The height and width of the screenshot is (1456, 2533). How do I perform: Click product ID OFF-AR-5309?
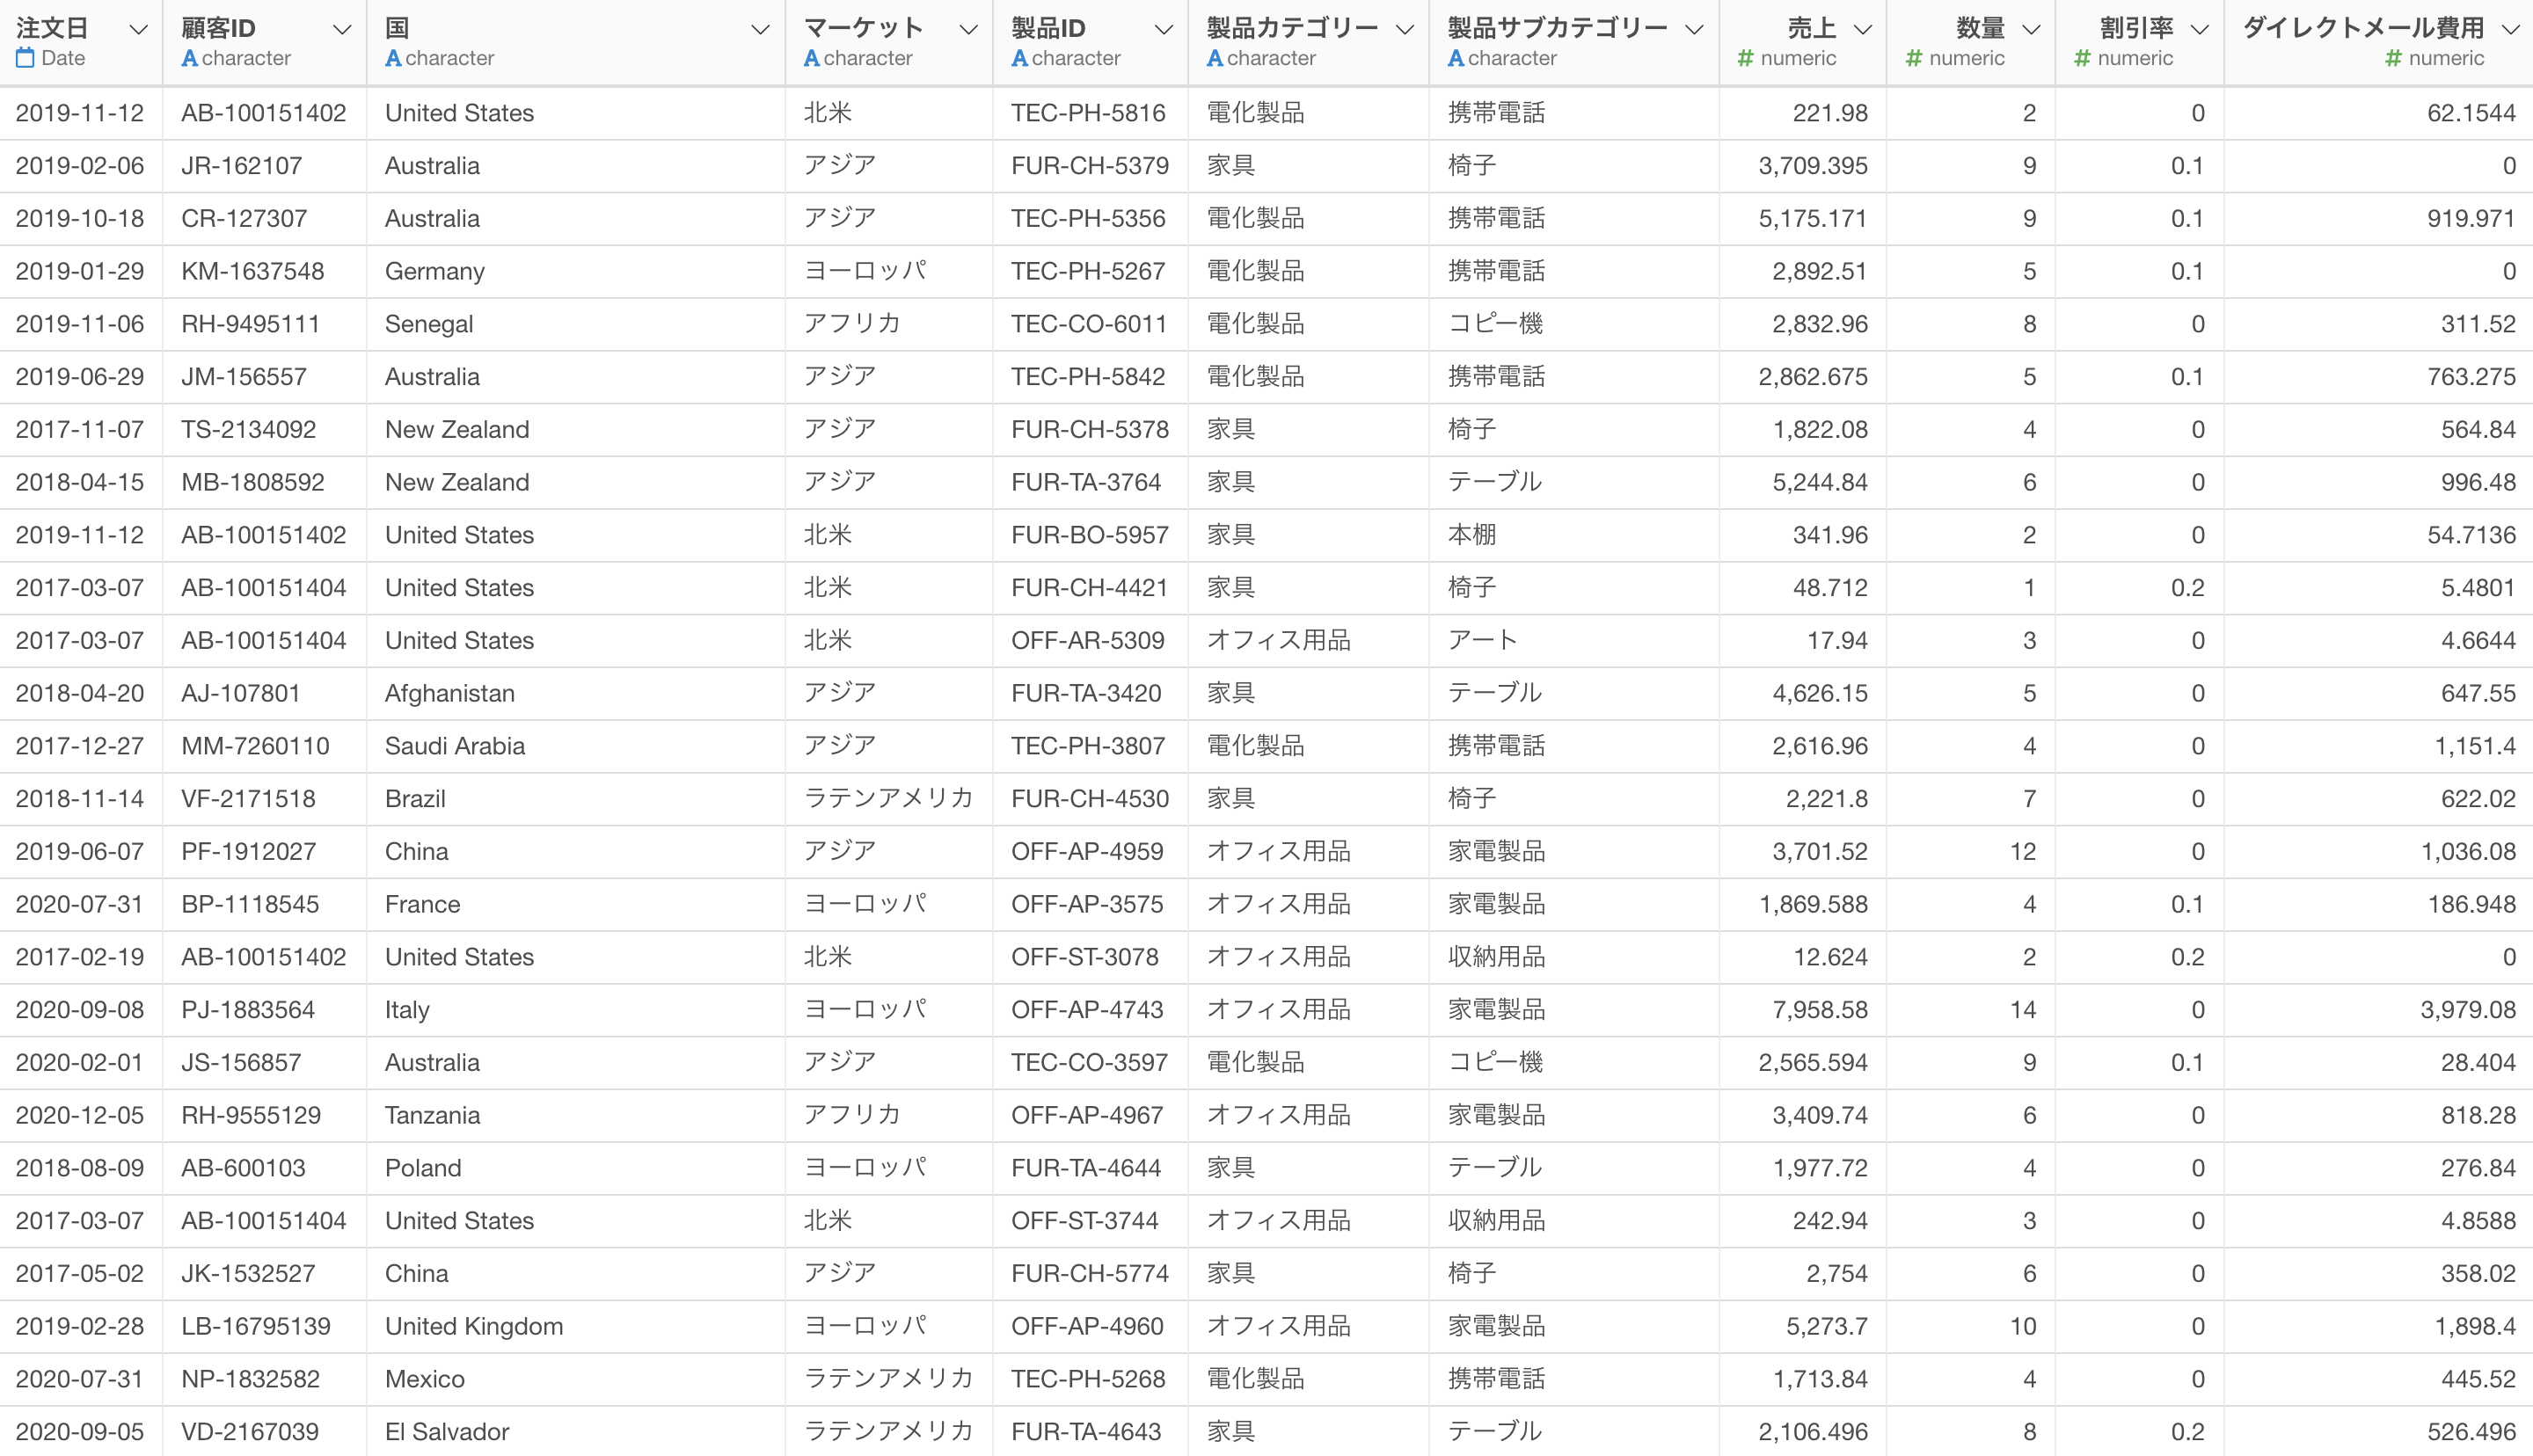coord(1088,641)
